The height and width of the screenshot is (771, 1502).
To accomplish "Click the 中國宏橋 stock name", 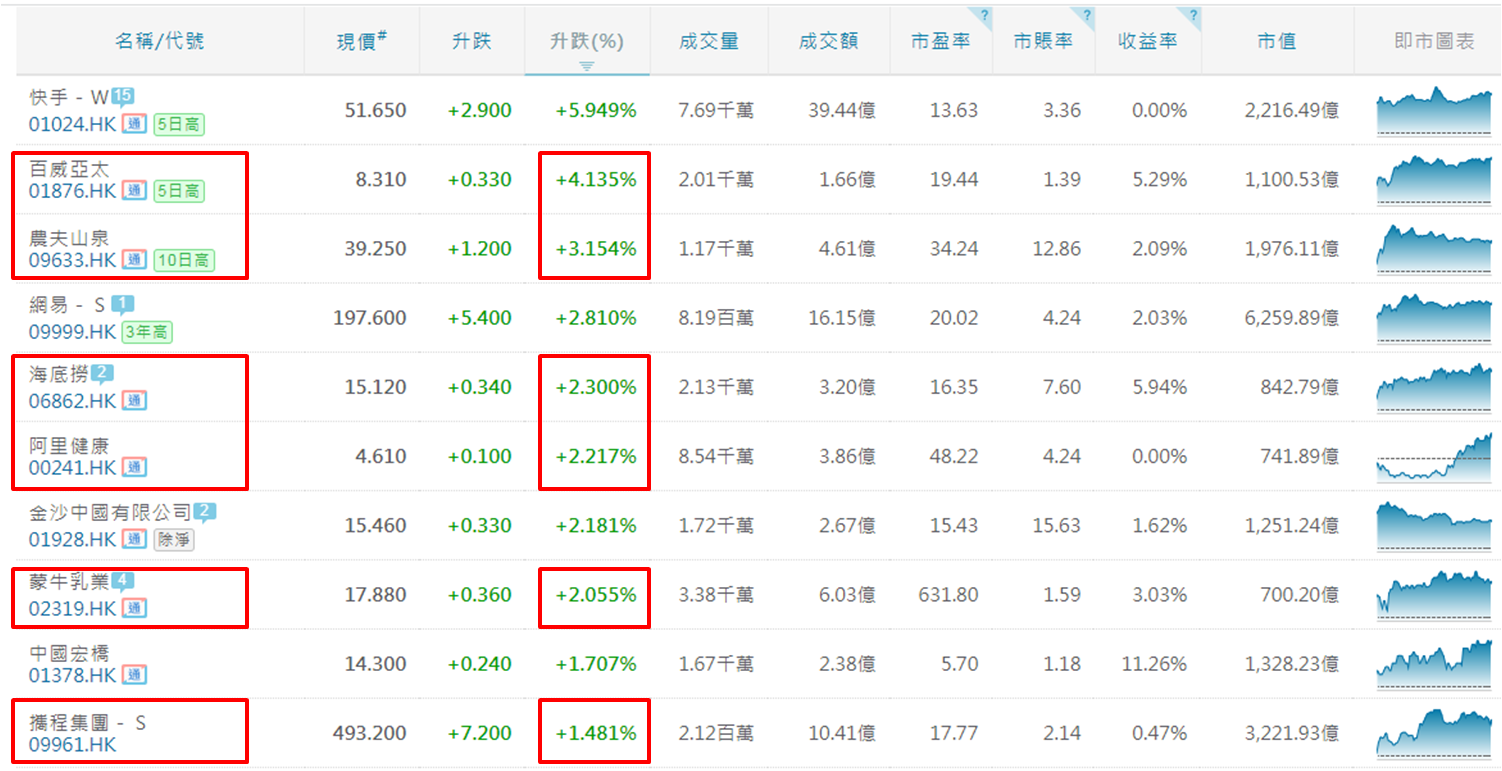I will pyautogui.click(x=69, y=653).
